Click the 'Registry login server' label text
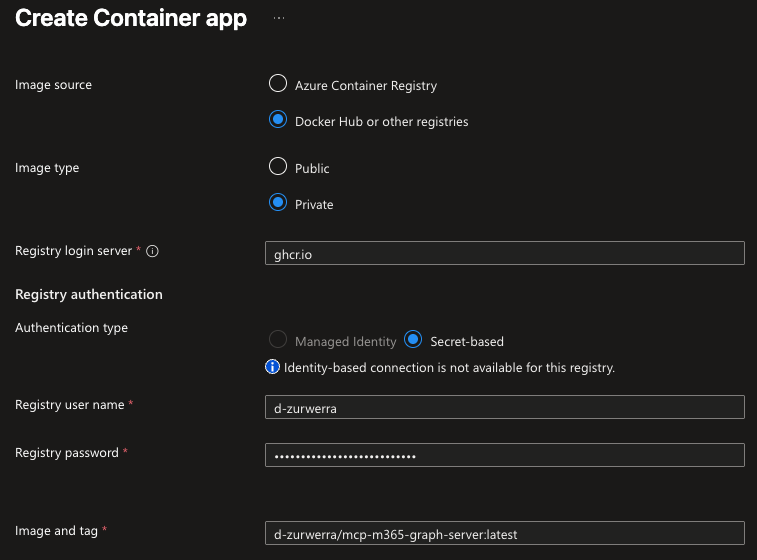Image resolution: width=757 pixels, height=560 pixels. (73, 251)
